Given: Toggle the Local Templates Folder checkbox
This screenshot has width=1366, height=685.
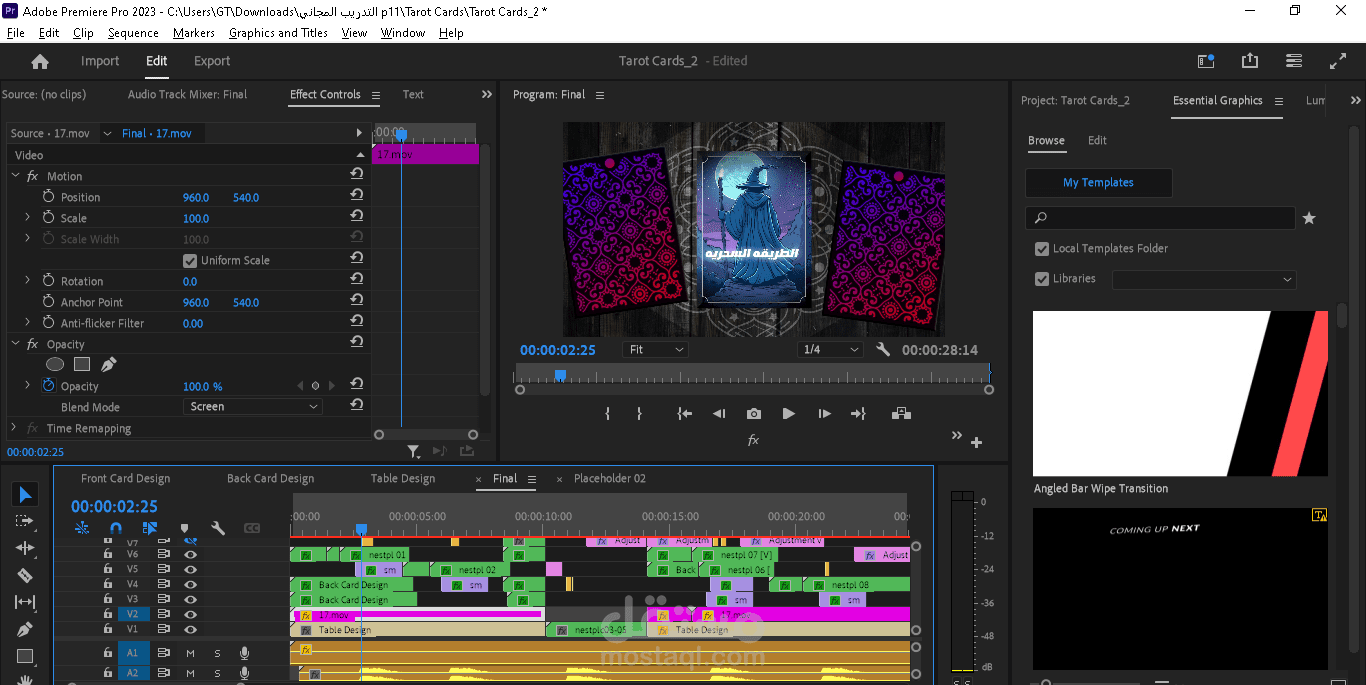Looking at the screenshot, I should (x=1042, y=249).
